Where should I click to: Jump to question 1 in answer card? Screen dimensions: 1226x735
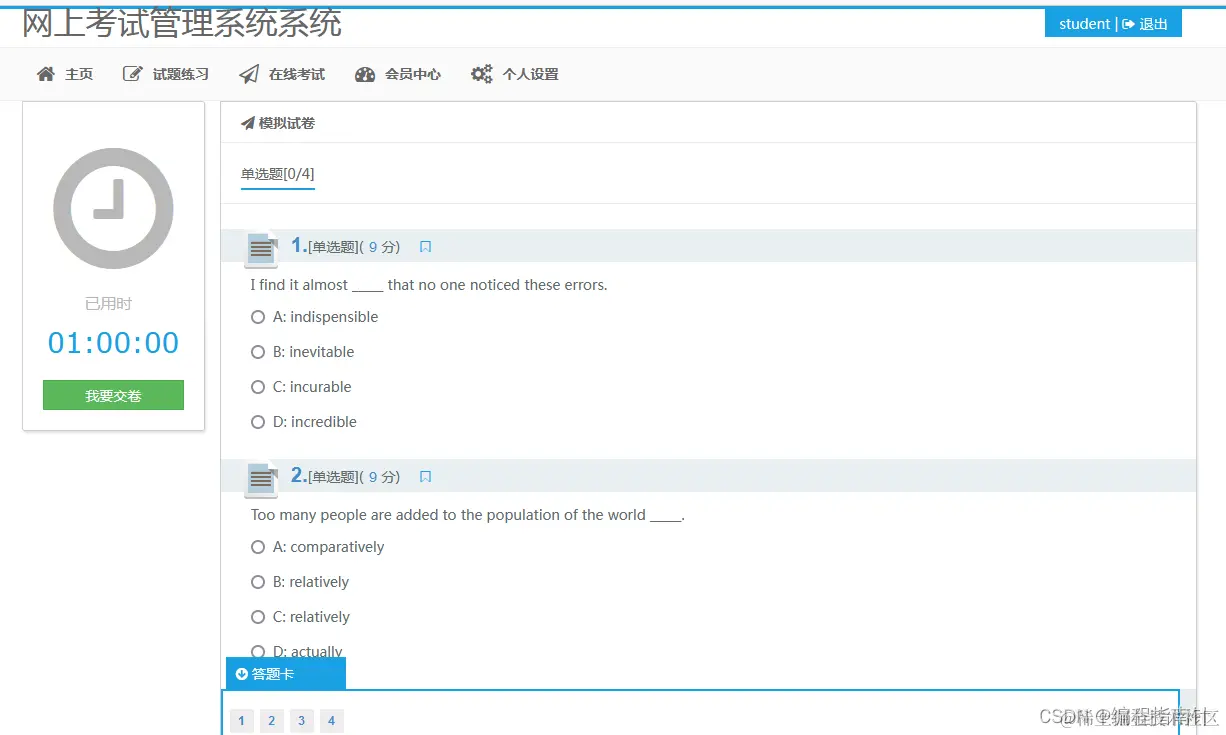tap(242, 720)
